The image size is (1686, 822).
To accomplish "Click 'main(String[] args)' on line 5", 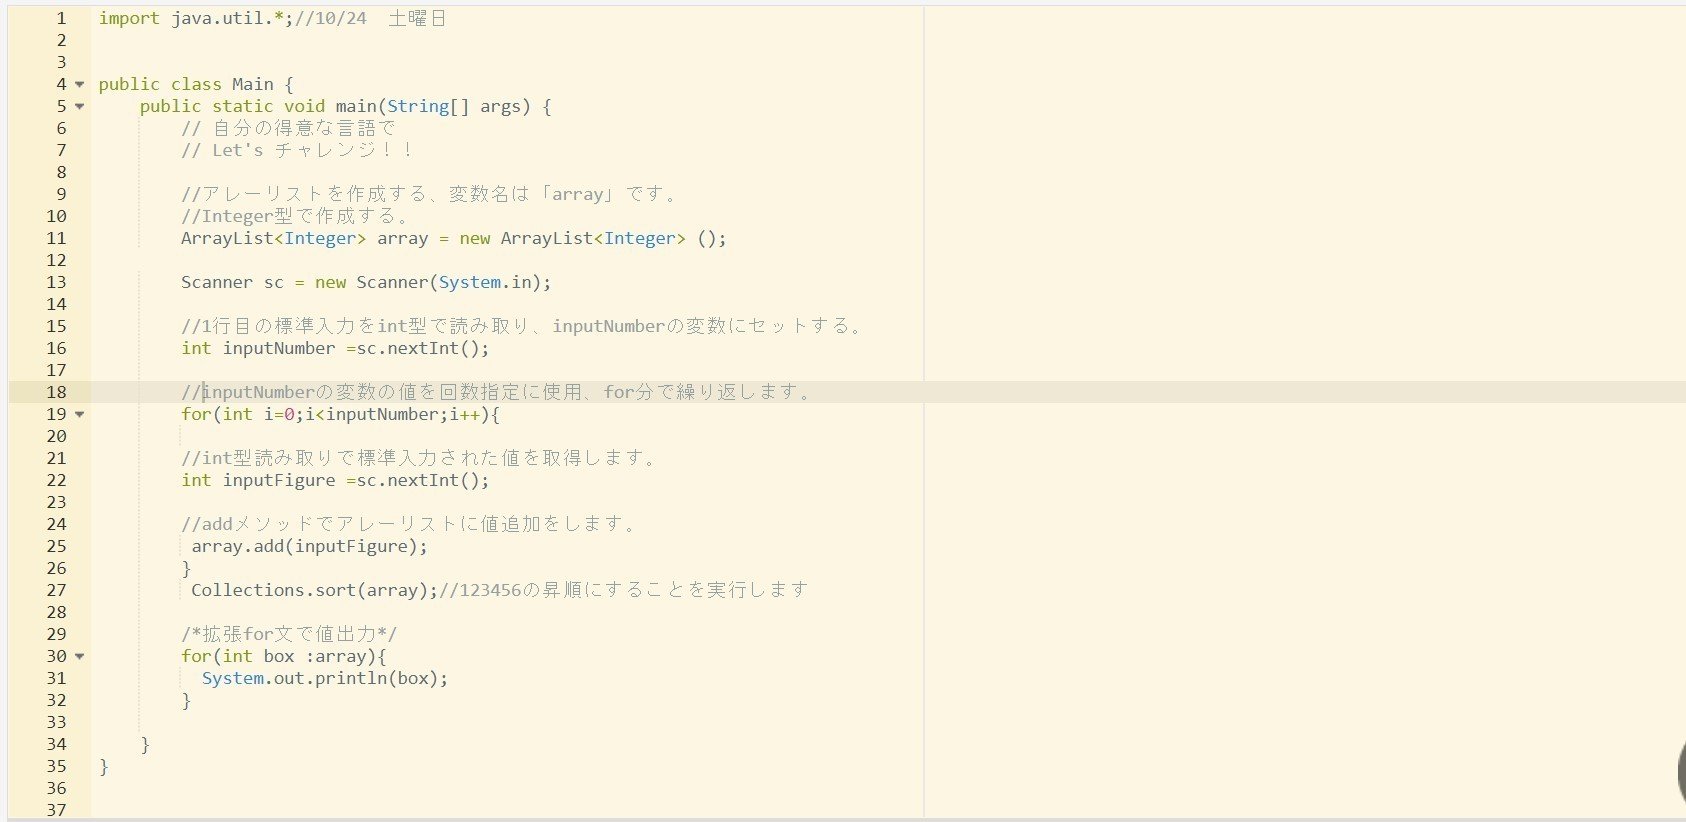I will (433, 107).
